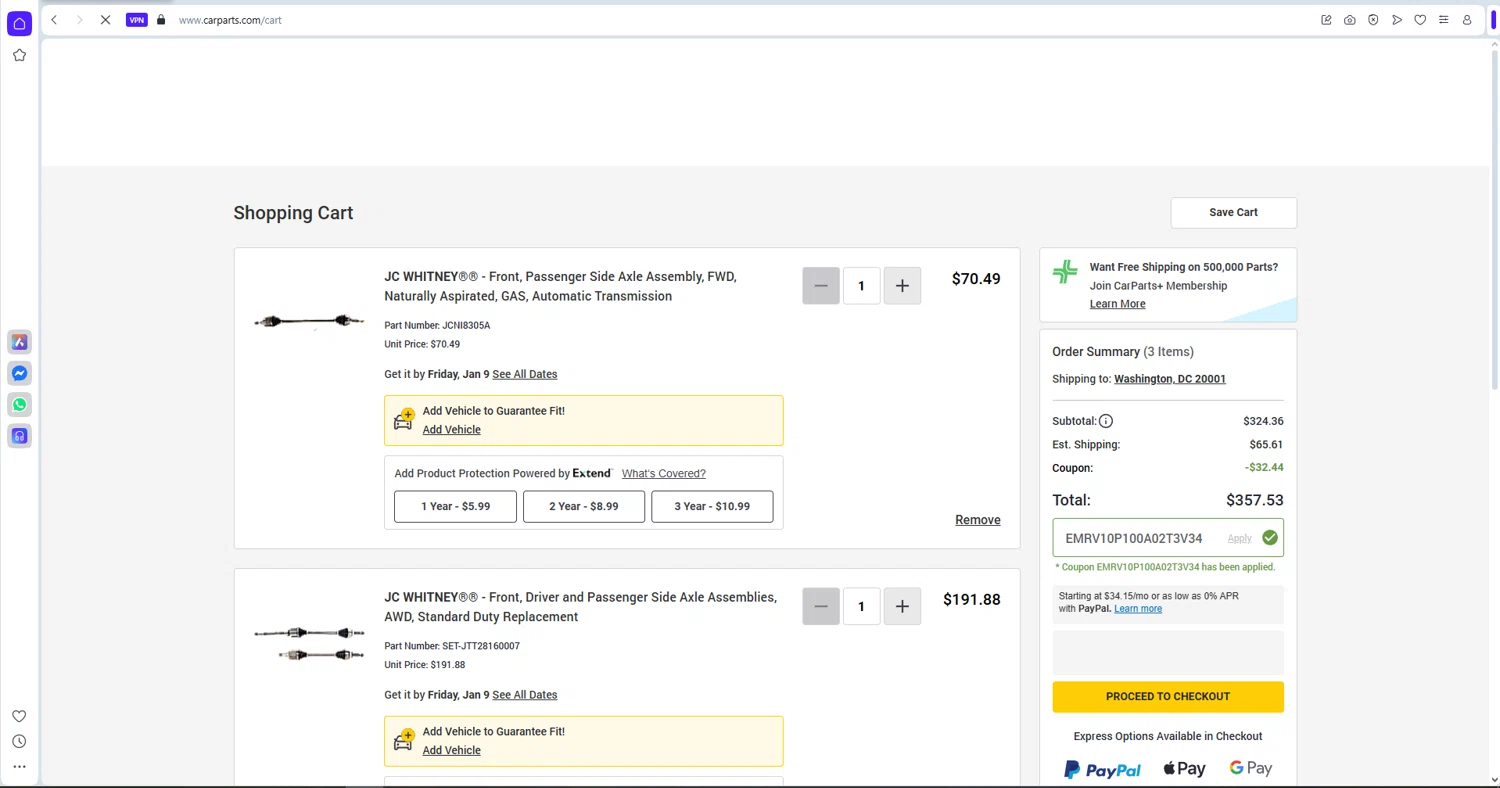
Task: Open PayPal Learn more link
Action: tap(1138, 609)
